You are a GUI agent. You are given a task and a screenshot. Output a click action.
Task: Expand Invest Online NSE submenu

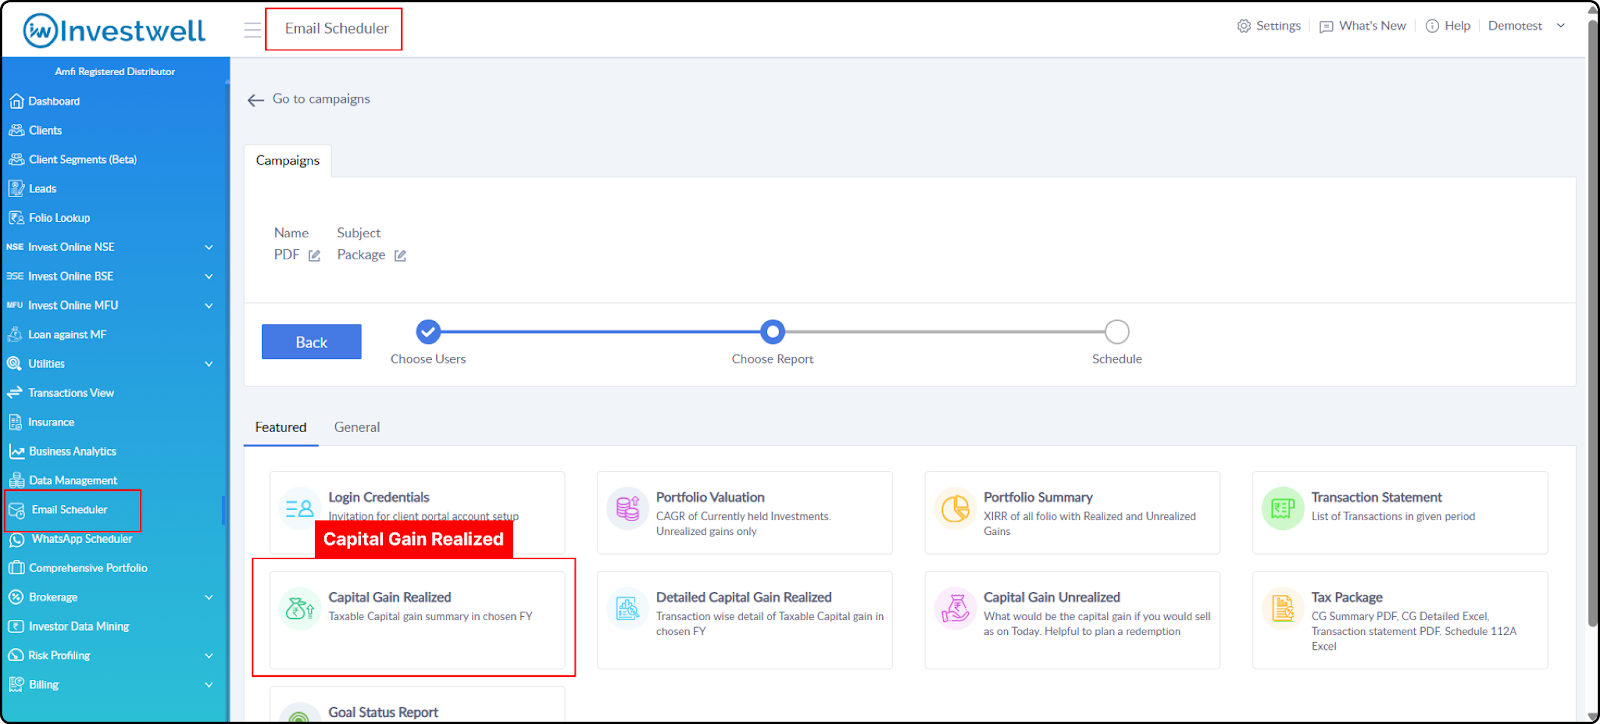coord(209,247)
